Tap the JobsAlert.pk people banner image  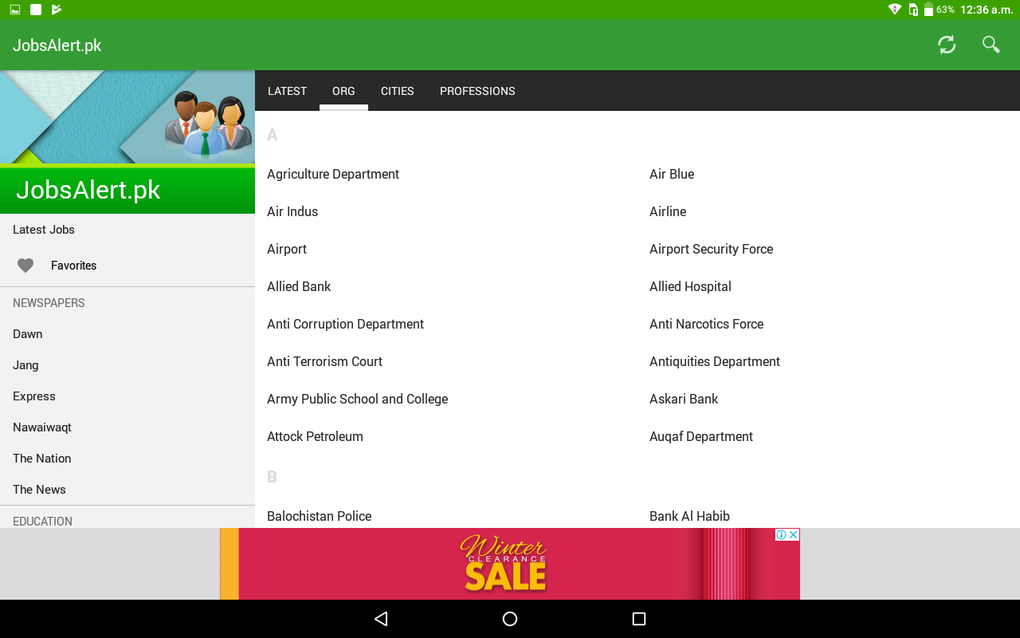click(x=128, y=117)
